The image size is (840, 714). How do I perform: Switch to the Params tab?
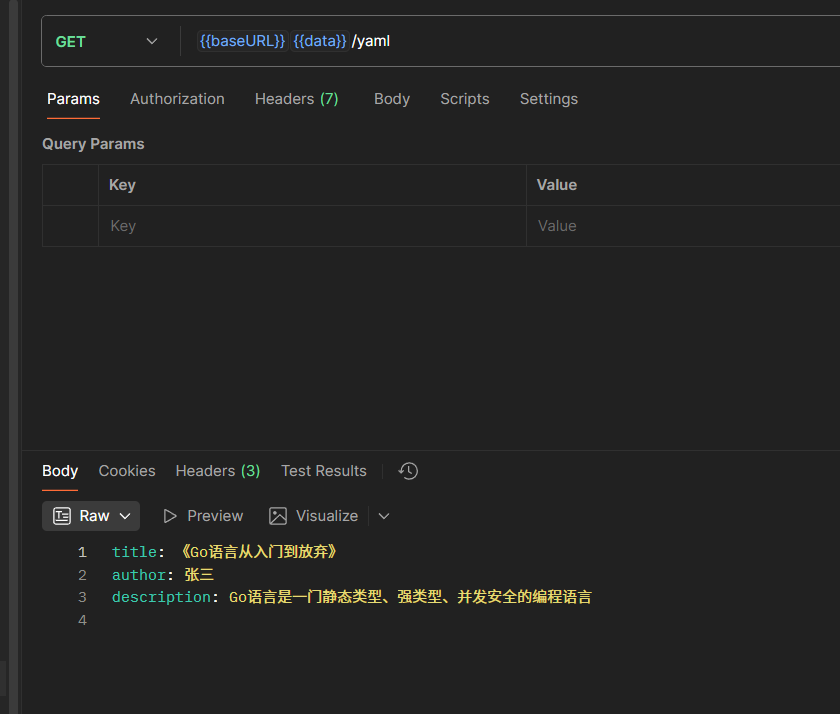73,99
